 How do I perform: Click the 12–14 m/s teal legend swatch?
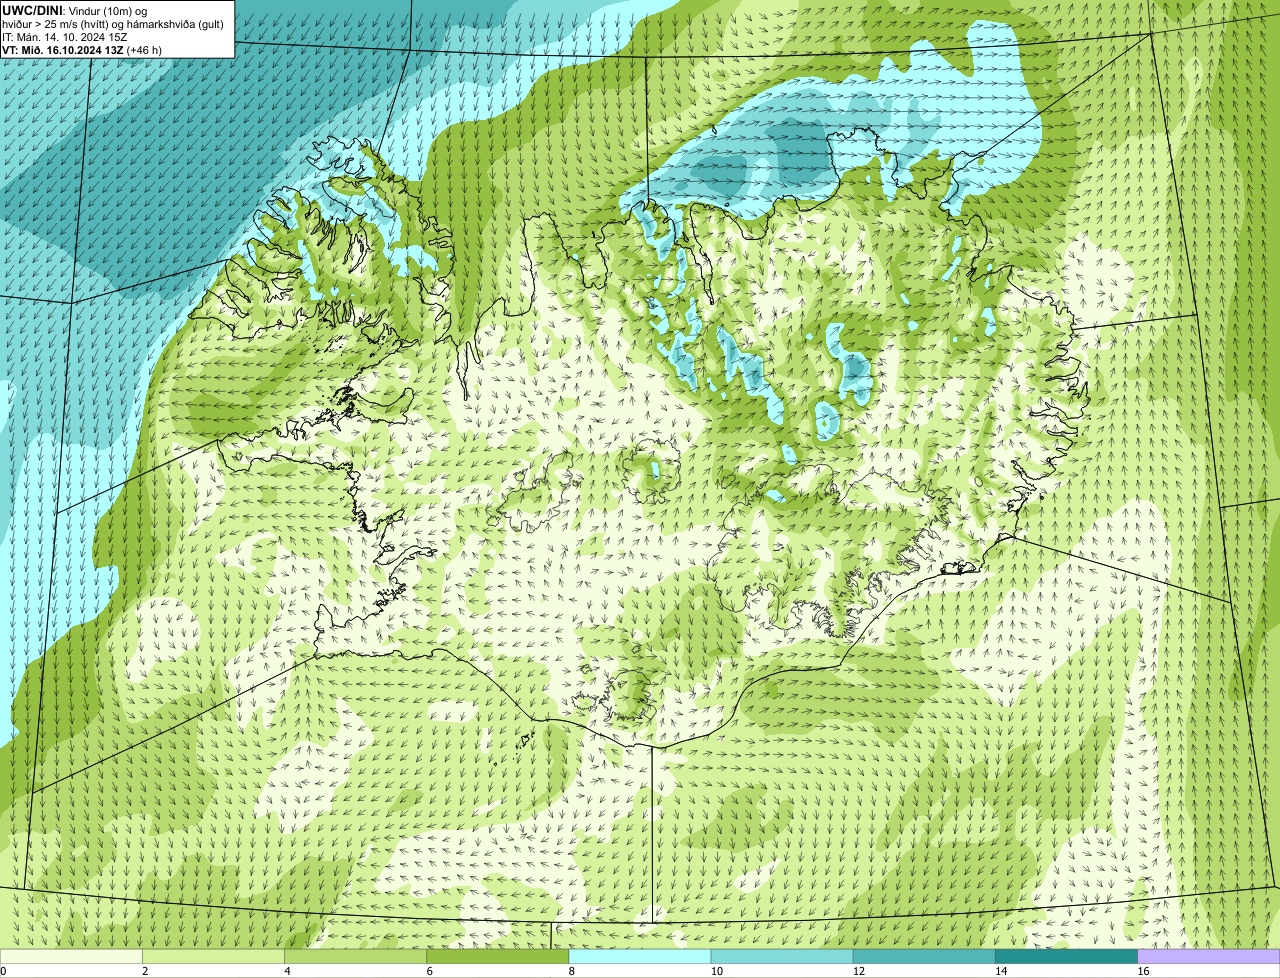tap(925, 956)
